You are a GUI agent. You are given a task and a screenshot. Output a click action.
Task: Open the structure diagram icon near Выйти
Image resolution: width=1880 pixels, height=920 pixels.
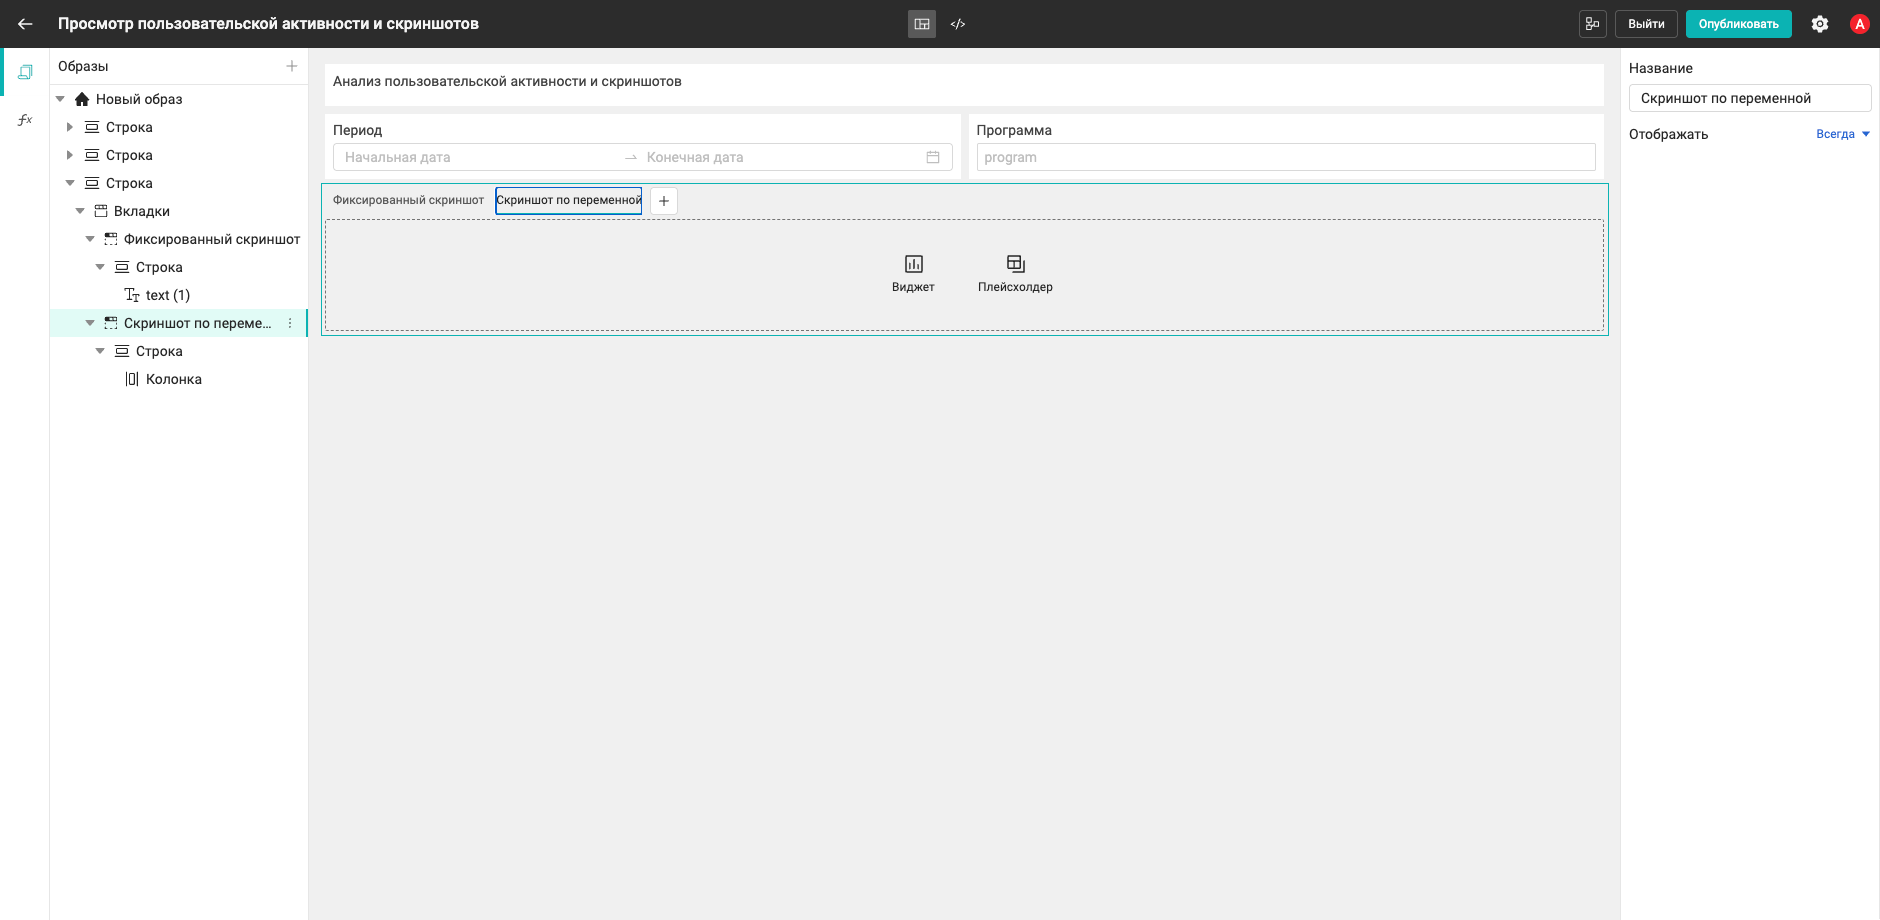(1592, 24)
